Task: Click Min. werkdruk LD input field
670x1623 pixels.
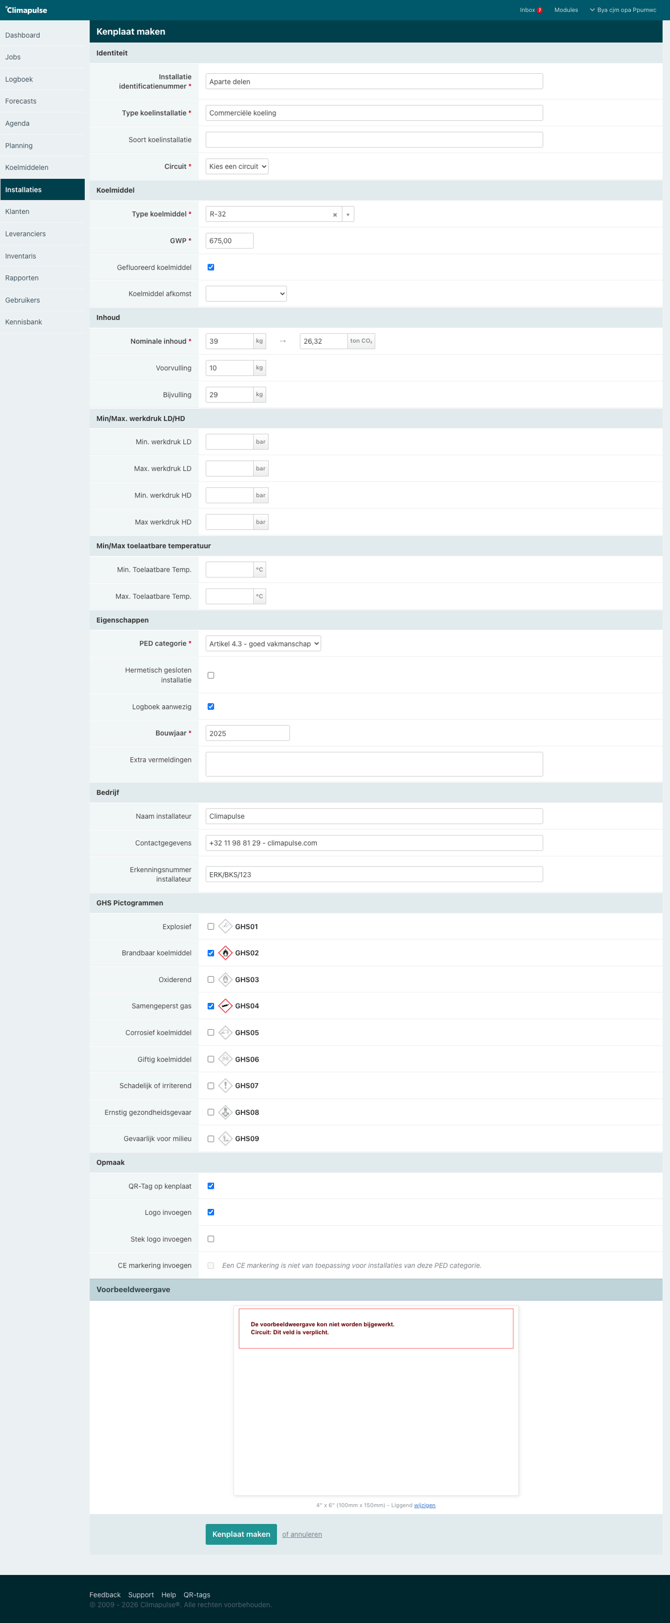Action: pos(230,441)
